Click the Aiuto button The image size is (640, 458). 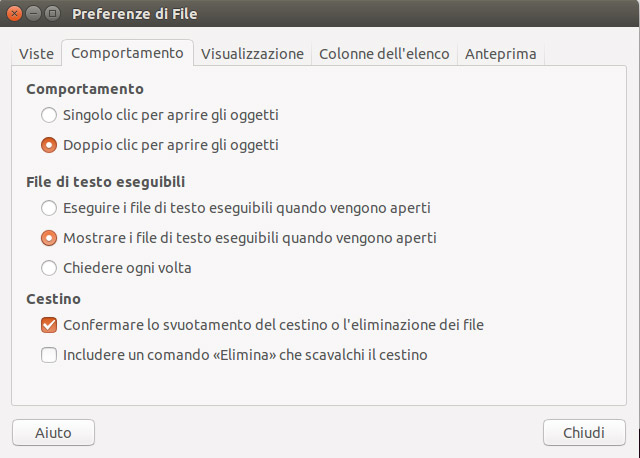pyautogui.click(x=53, y=433)
